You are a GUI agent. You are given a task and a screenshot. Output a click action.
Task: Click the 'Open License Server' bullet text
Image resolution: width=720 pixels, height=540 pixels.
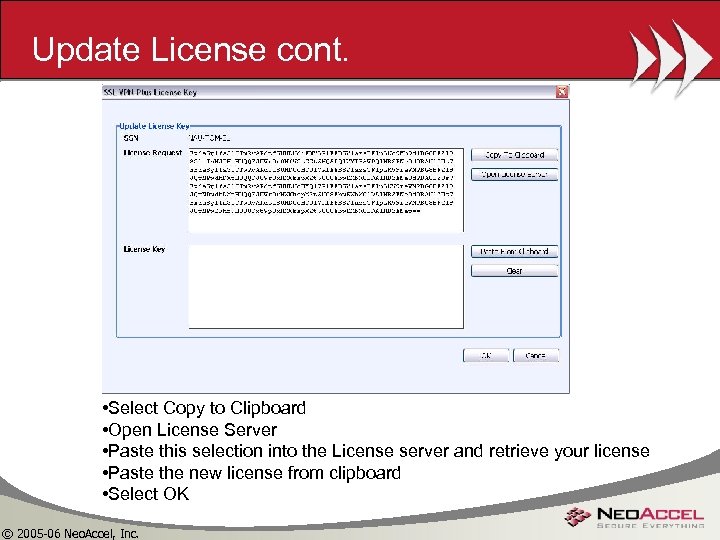pyautogui.click(x=190, y=430)
